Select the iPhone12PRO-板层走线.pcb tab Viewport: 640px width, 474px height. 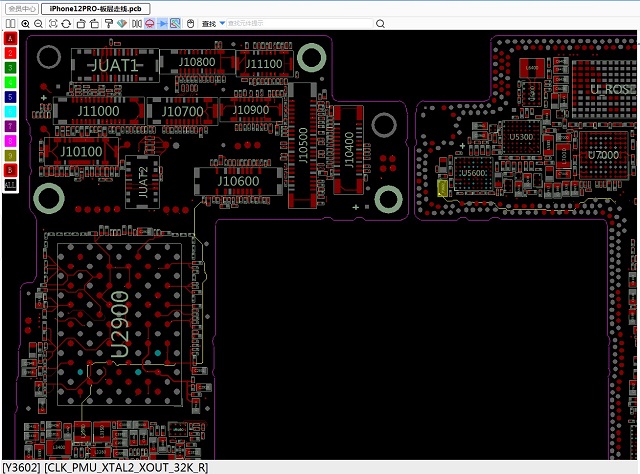(x=95, y=8)
